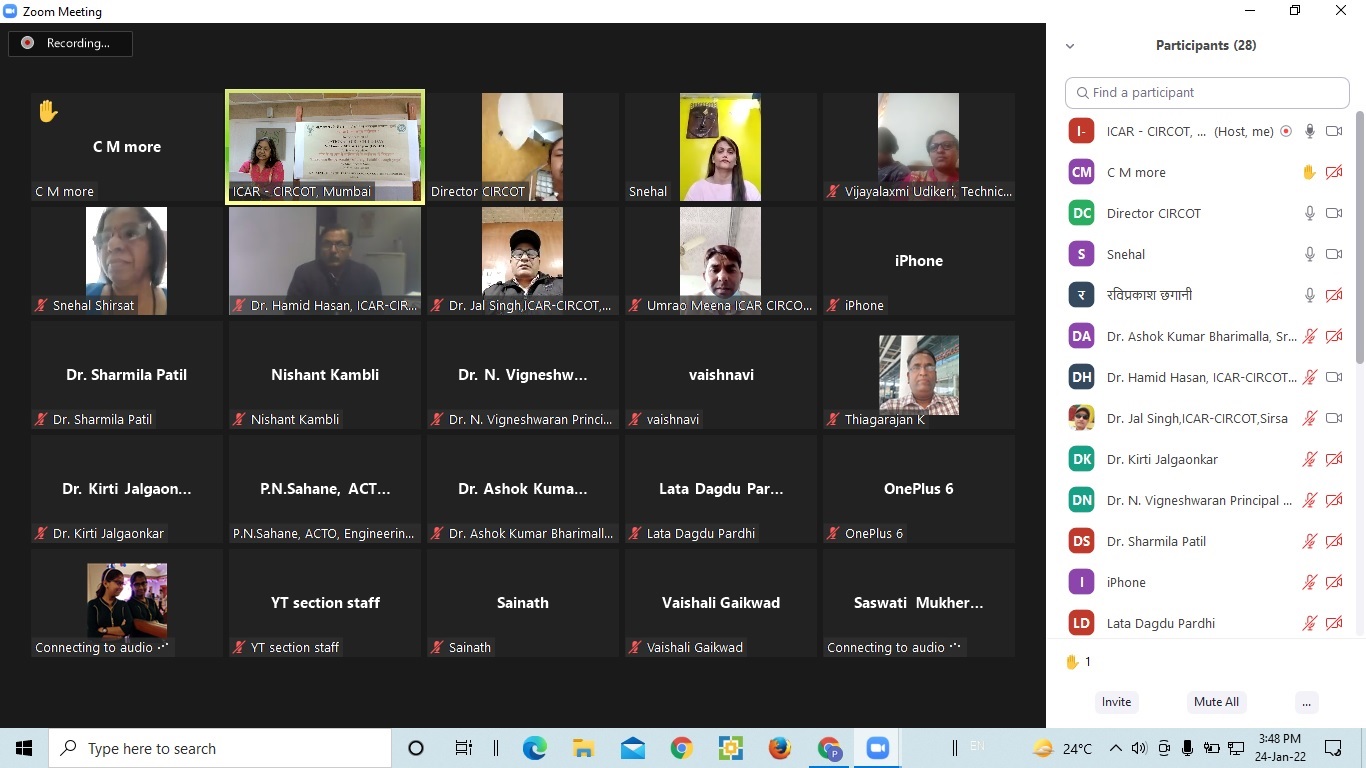Select Snehal's video tile

point(721,147)
